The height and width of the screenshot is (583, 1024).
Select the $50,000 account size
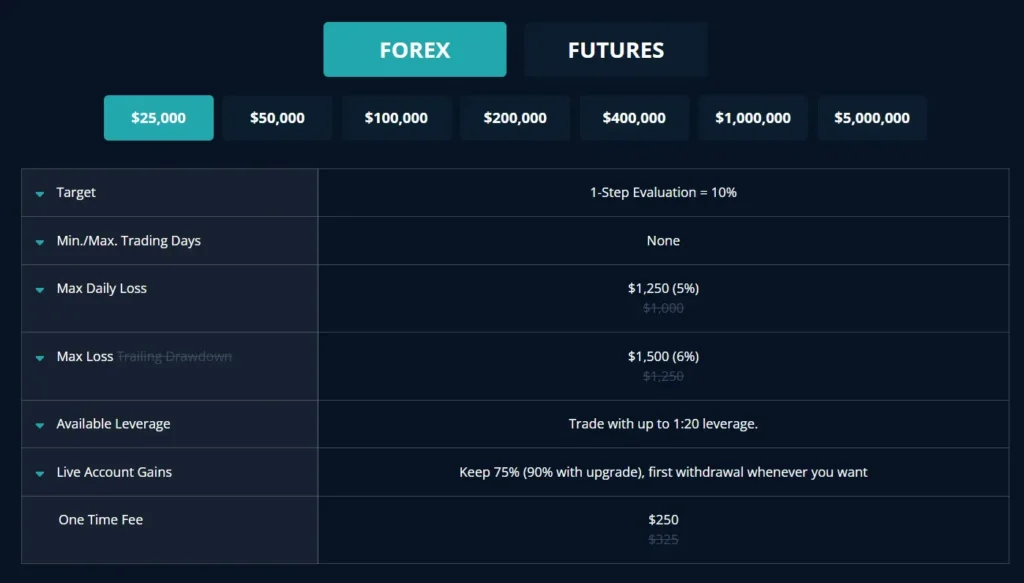click(277, 118)
